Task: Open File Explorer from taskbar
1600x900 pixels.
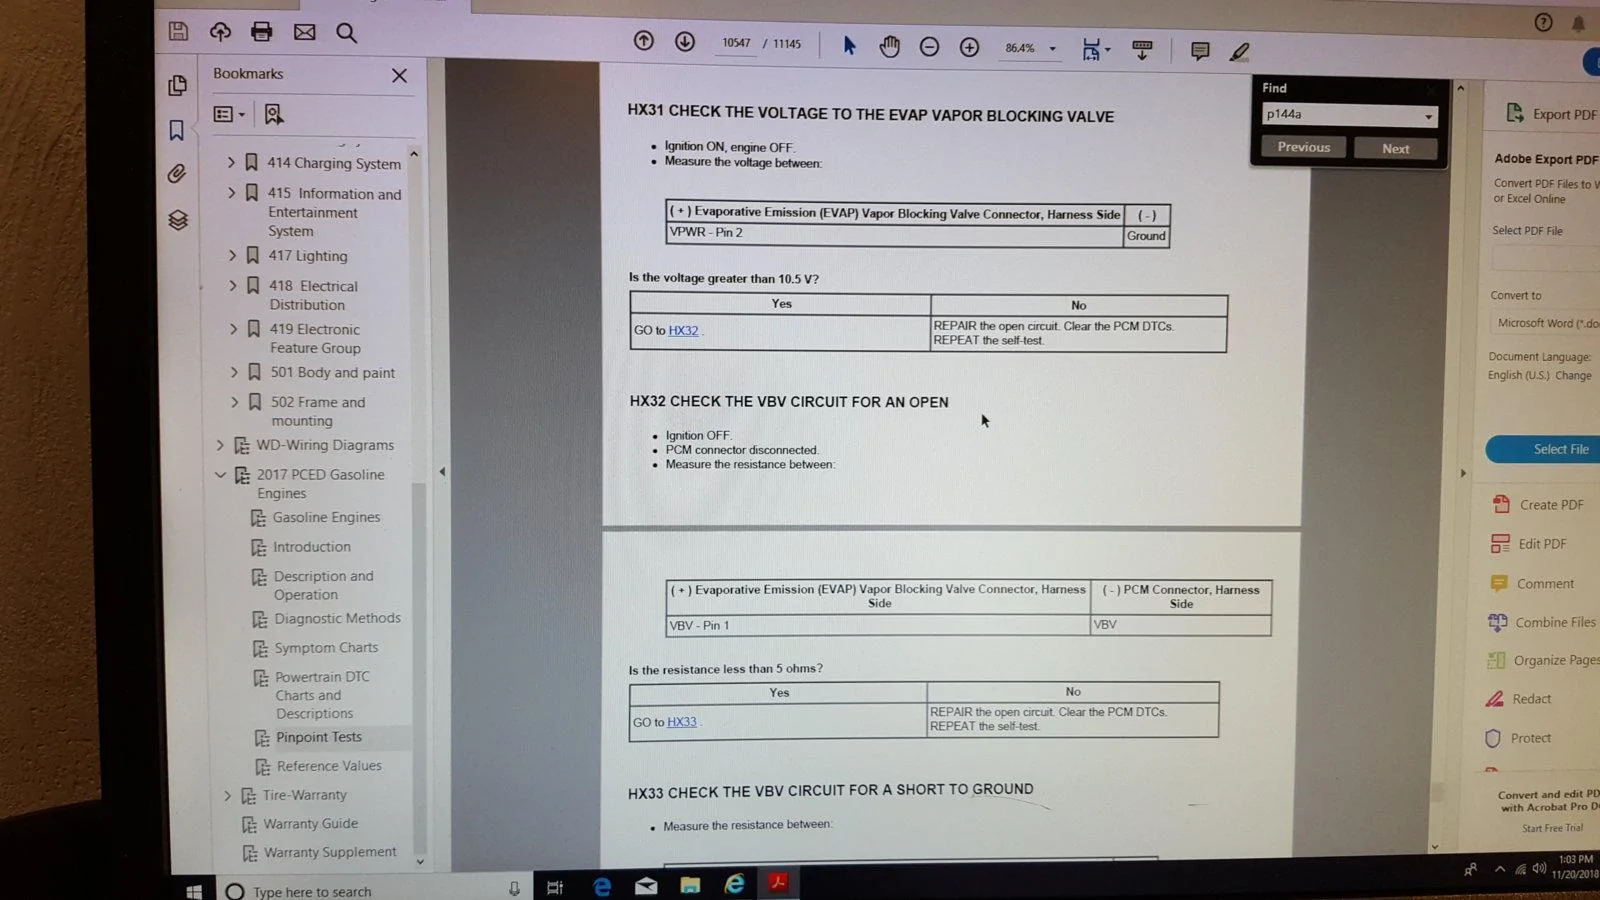Action: coord(690,885)
